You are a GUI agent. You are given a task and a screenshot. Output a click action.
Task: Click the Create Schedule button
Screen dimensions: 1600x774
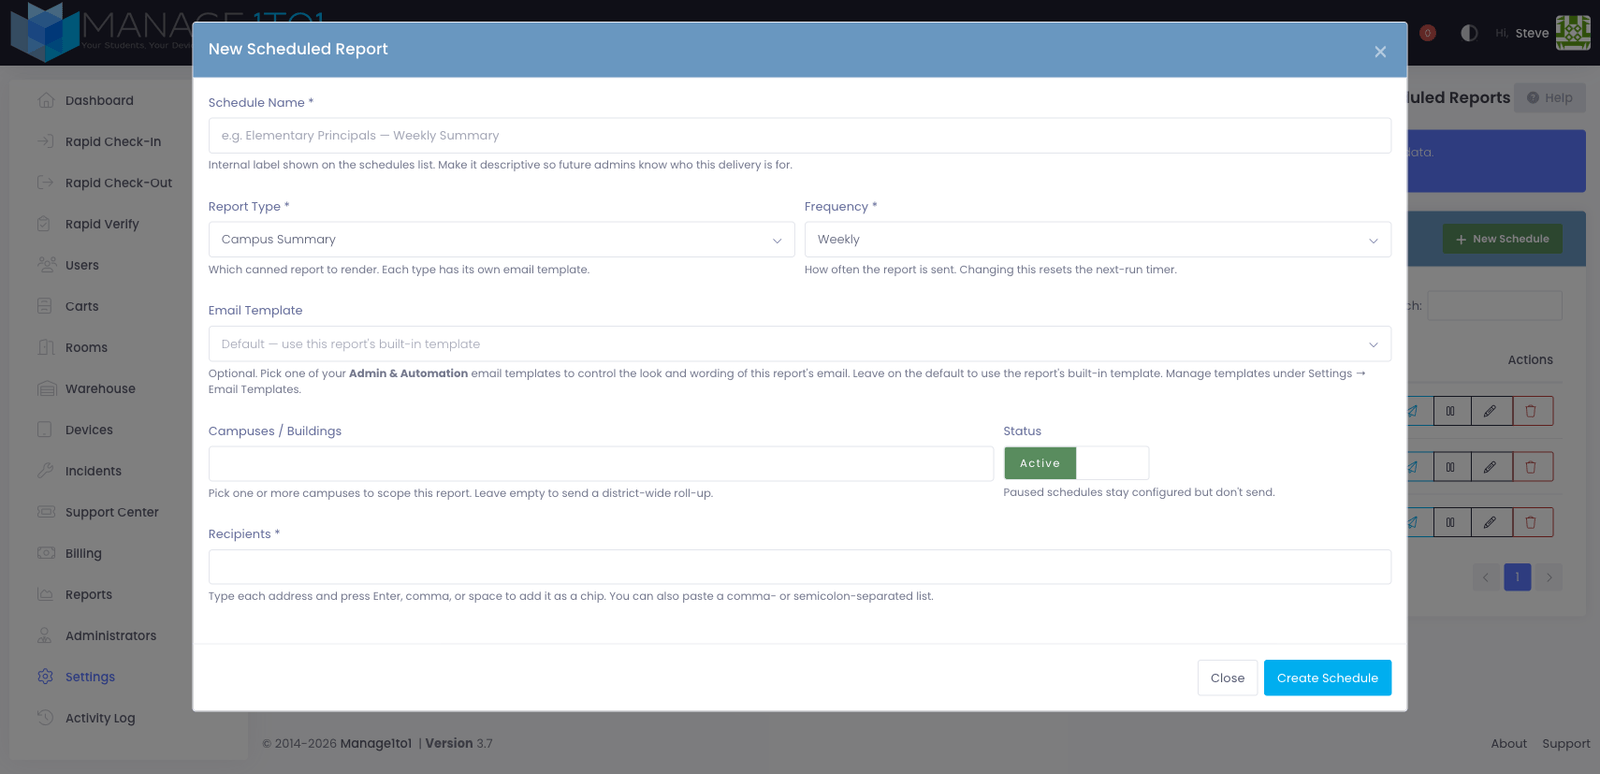(1327, 678)
